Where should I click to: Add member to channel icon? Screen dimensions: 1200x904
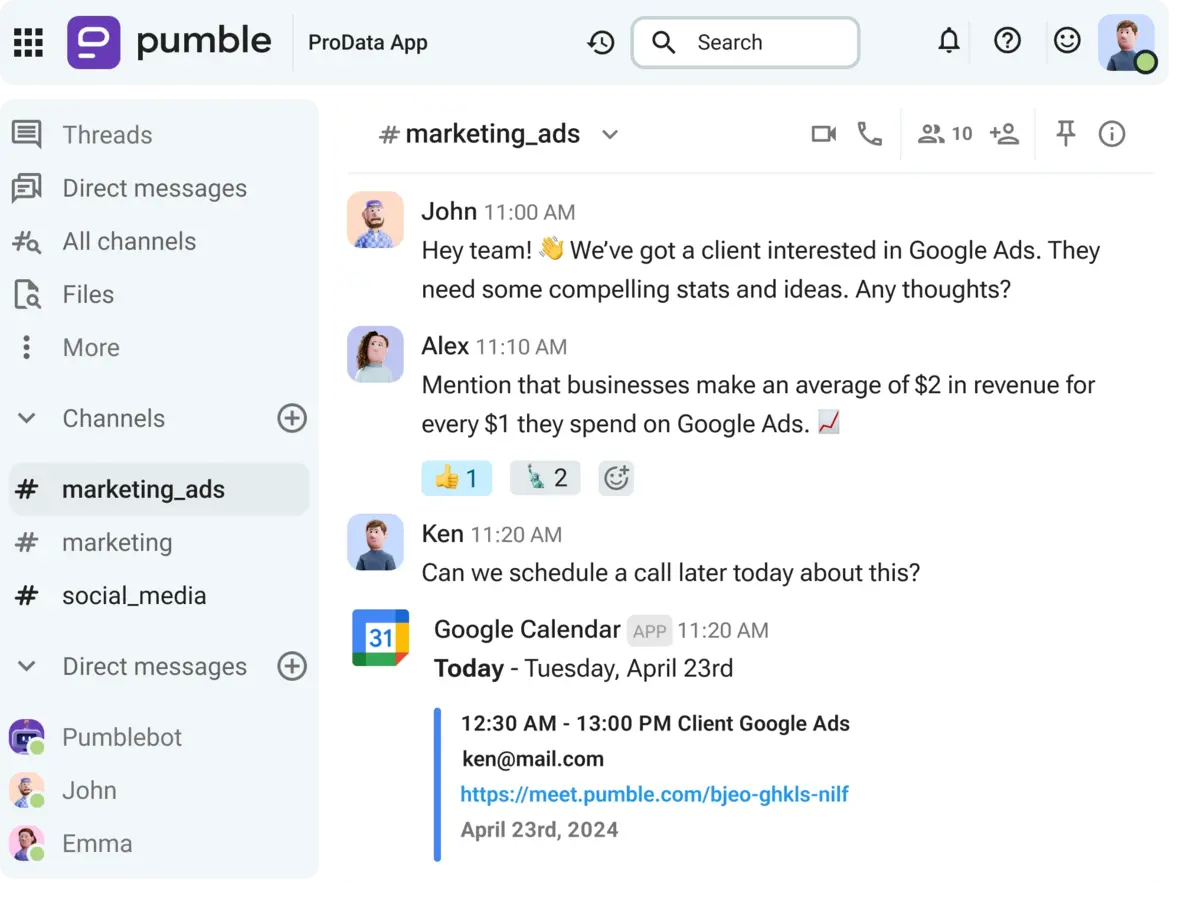(x=1004, y=134)
